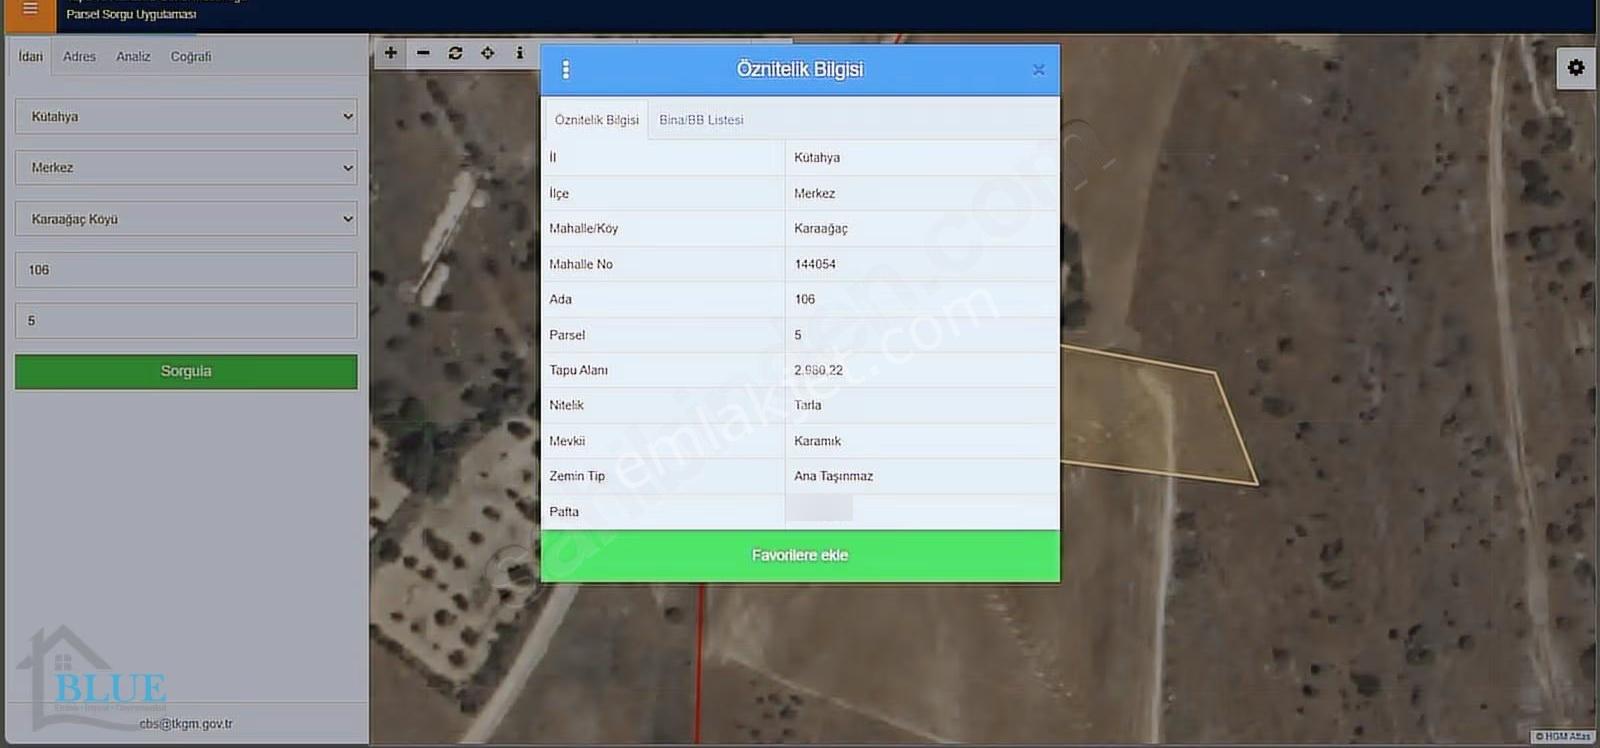Activate the locate crosshair tool
Viewport: 1600px width, 748px height.
coord(487,53)
